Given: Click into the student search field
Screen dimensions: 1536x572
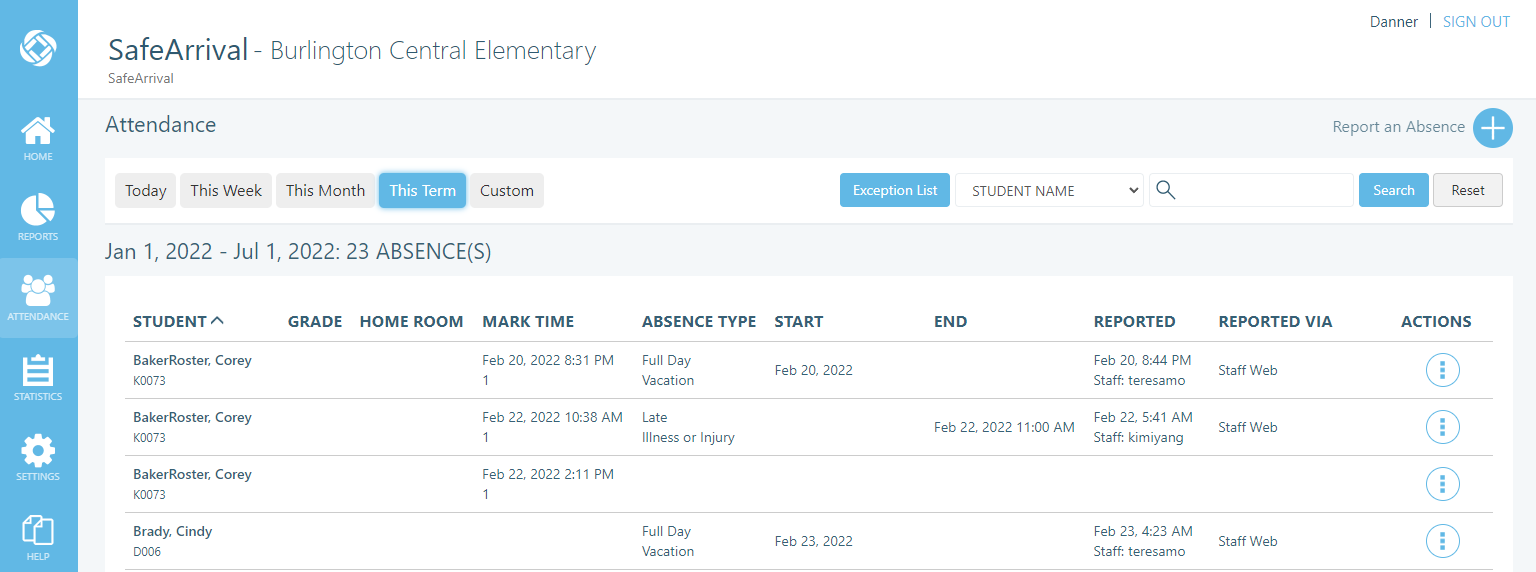Looking at the screenshot, I should pyautogui.click(x=1262, y=190).
